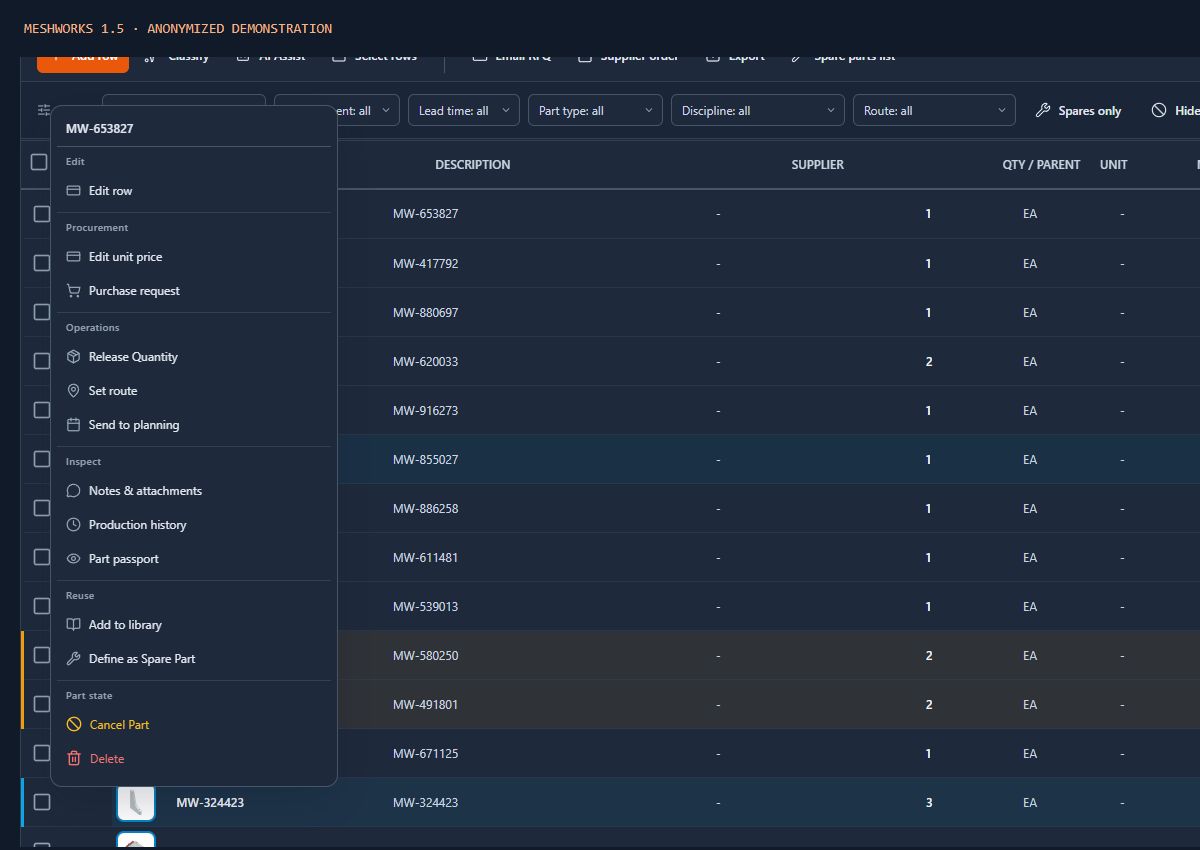The width and height of the screenshot is (1200, 850).
Task: Open the Discipline: all dropdown
Action: click(x=757, y=111)
